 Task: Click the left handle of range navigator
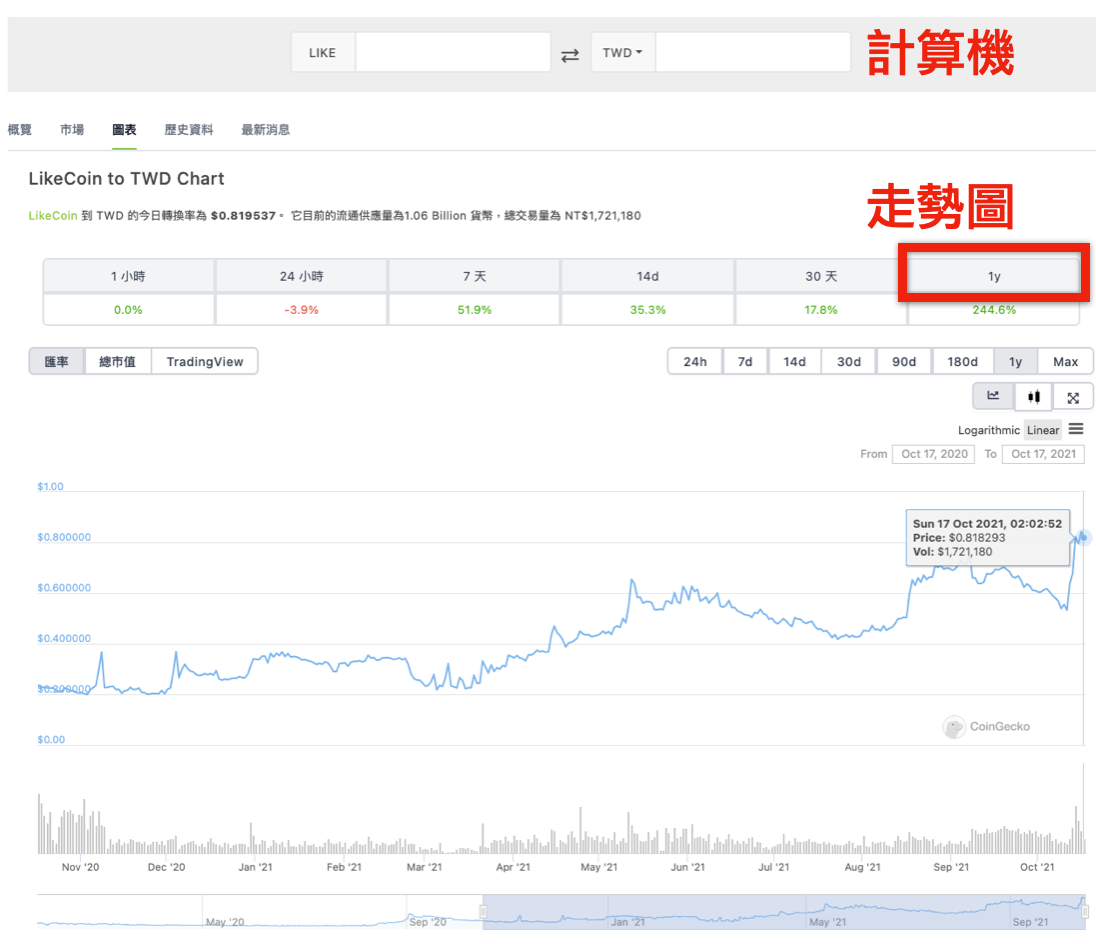click(483, 912)
